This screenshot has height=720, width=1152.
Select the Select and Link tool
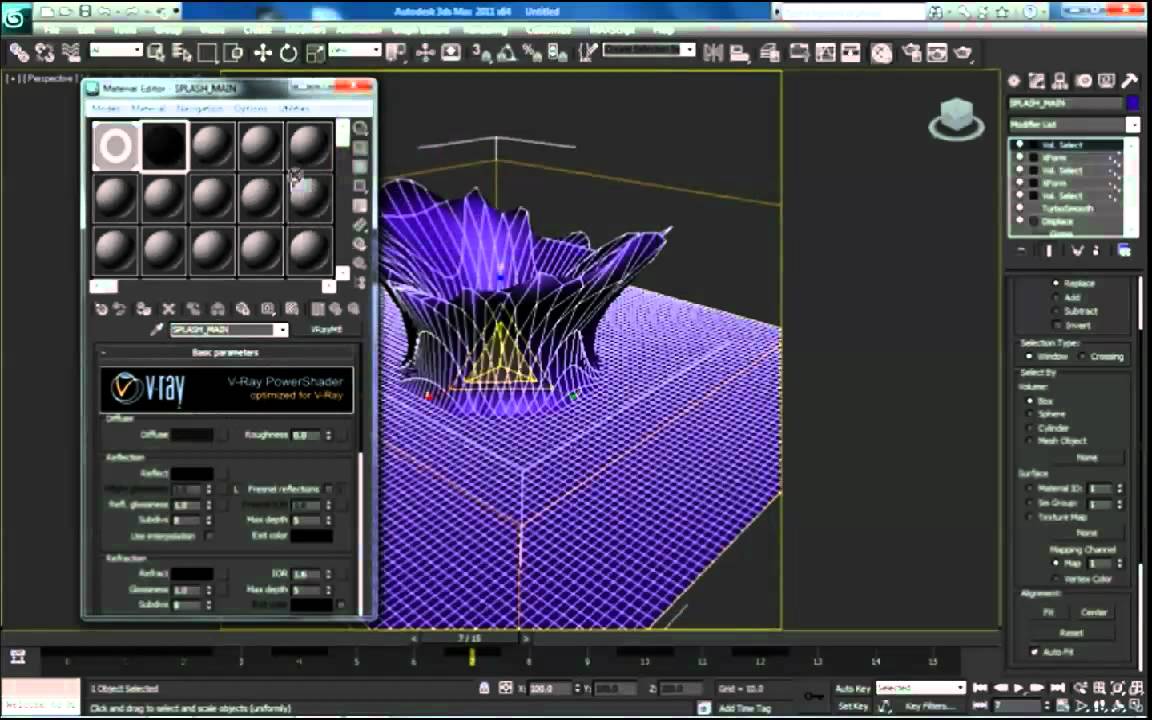coord(19,52)
